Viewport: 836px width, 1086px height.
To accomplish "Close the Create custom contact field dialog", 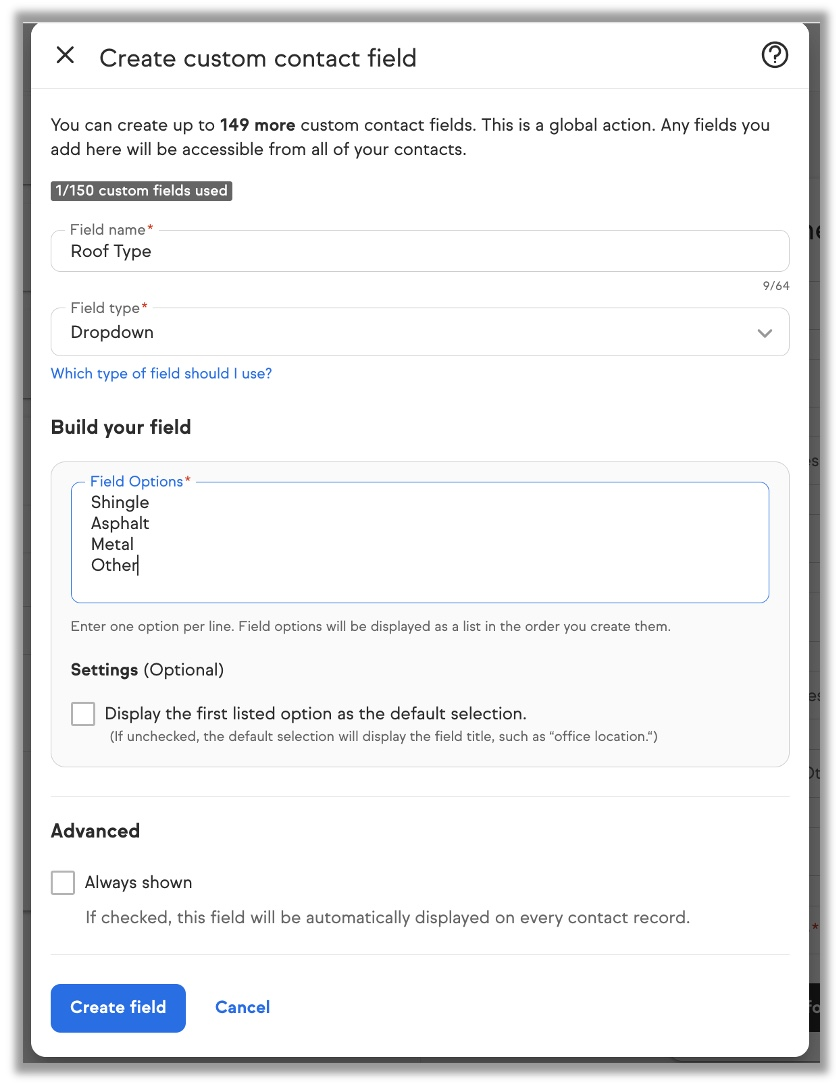I will pyautogui.click(x=65, y=56).
